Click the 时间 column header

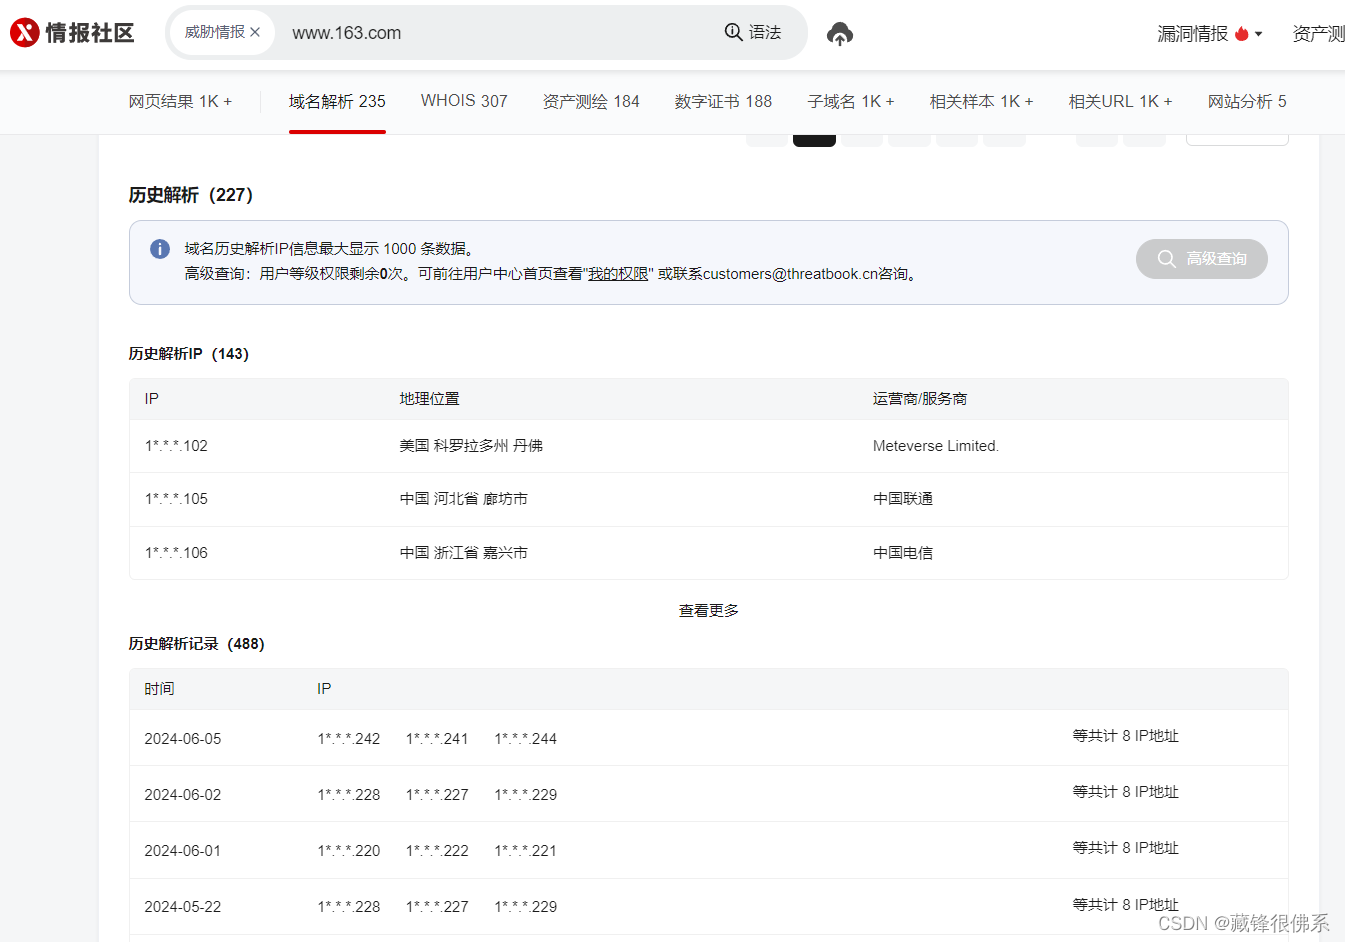tap(159, 689)
